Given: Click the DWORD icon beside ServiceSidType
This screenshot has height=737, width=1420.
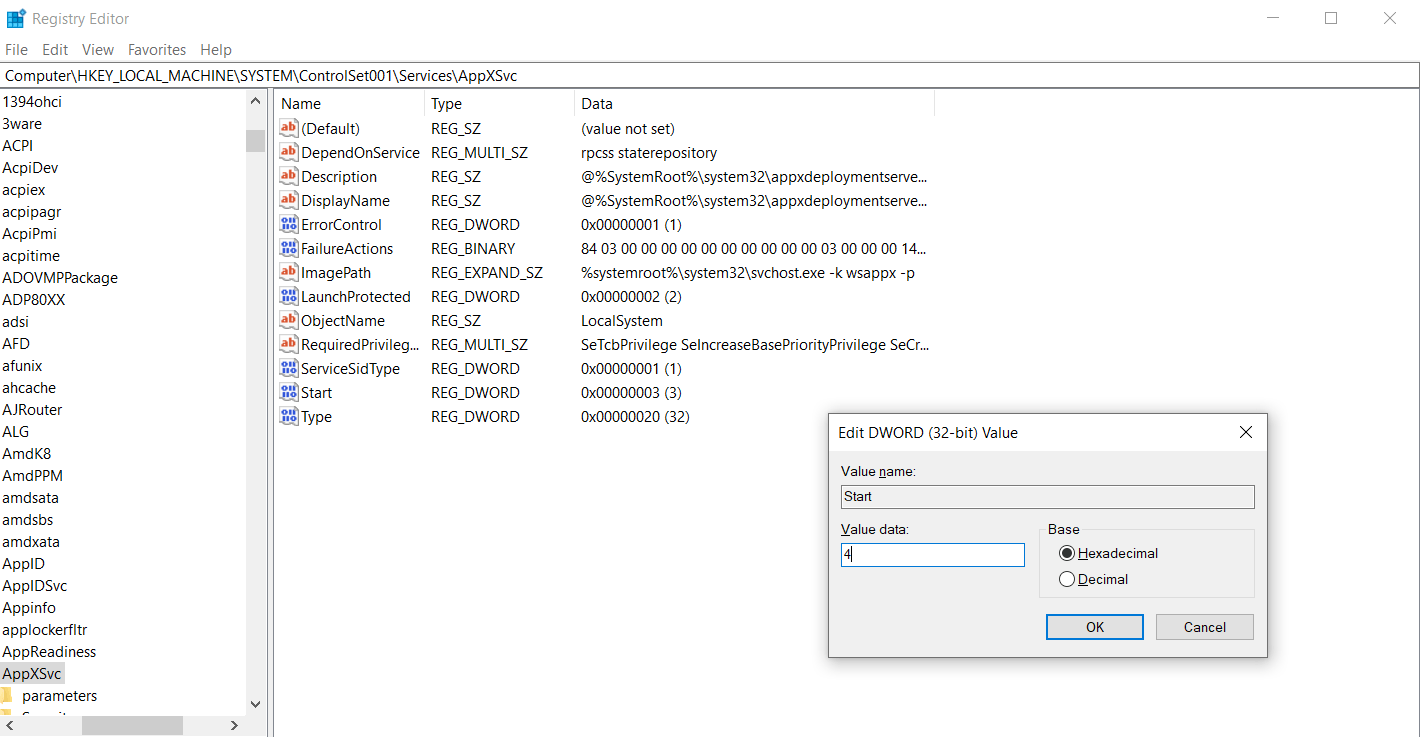Looking at the screenshot, I should pos(289,369).
